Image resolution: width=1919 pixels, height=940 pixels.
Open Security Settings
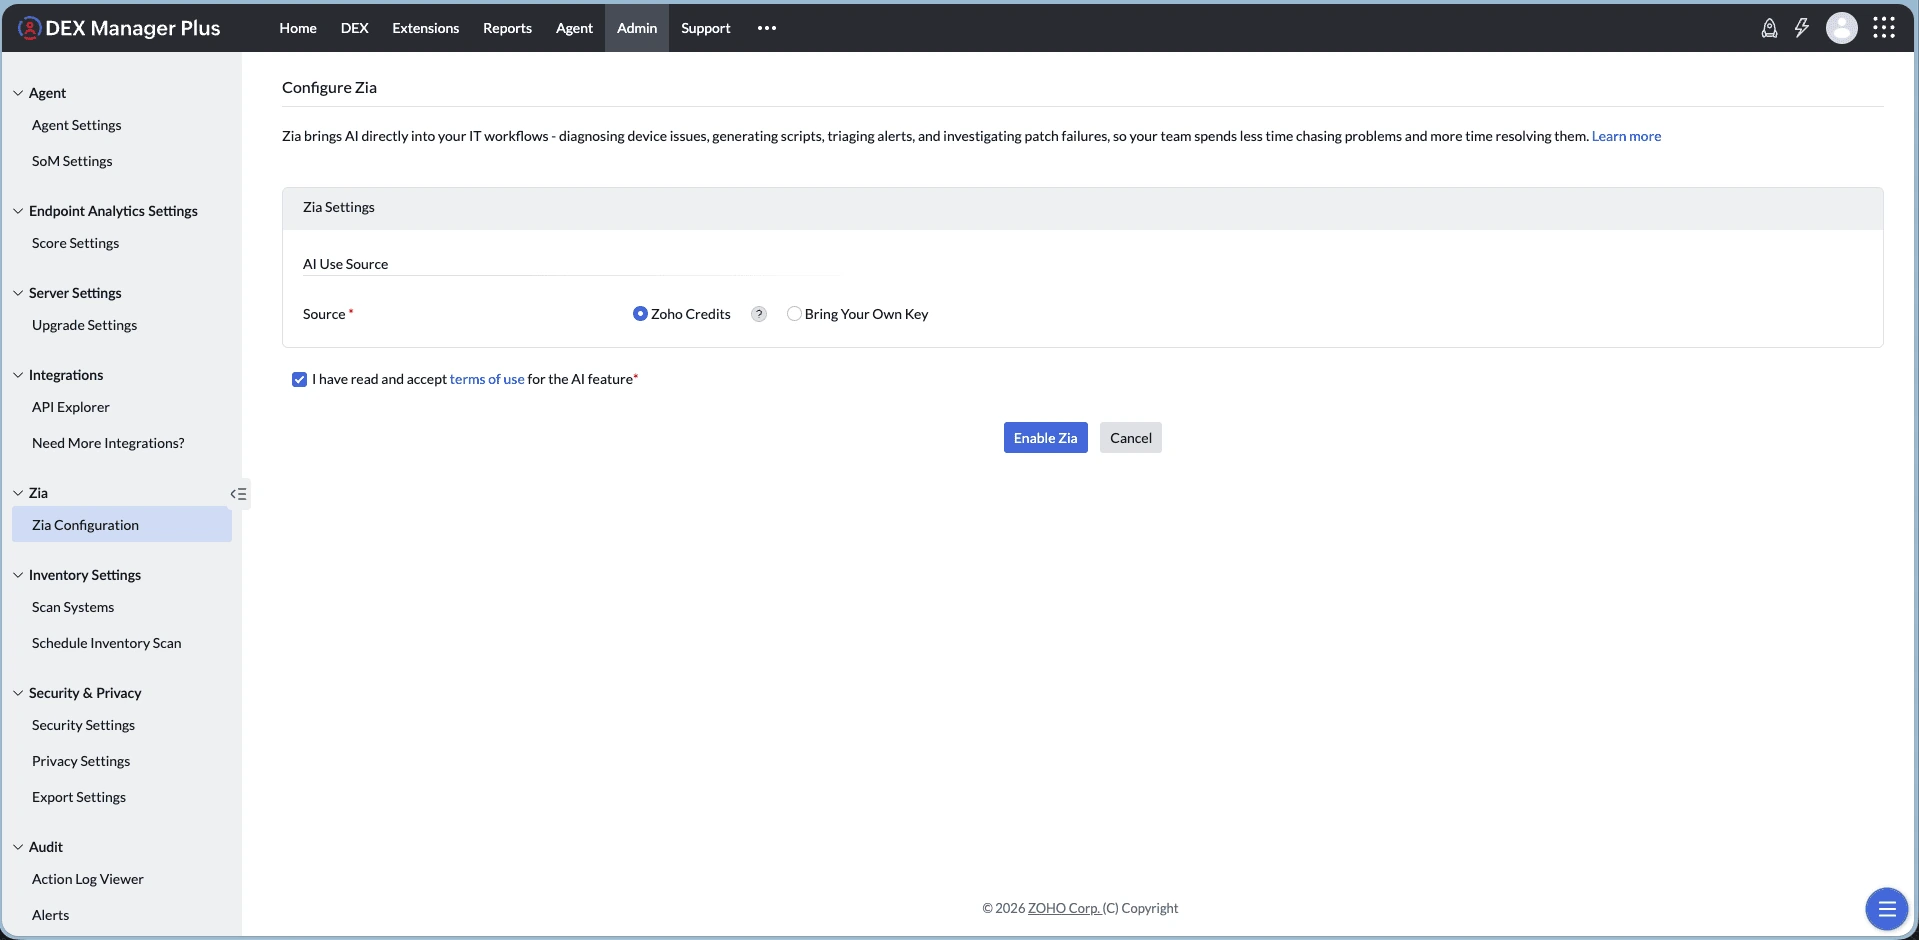(x=83, y=725)
